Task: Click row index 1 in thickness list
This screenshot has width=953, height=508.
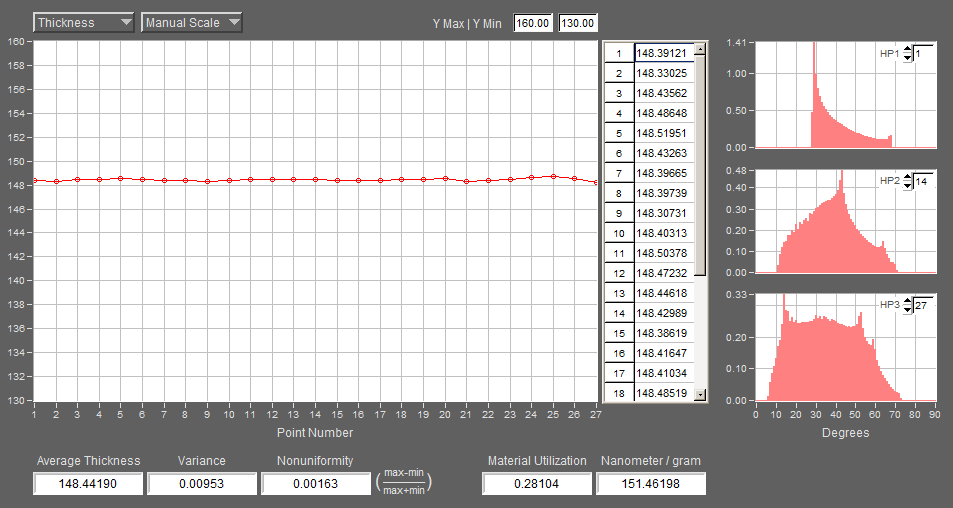Action: pyautogui.click(x=619, y=53)
